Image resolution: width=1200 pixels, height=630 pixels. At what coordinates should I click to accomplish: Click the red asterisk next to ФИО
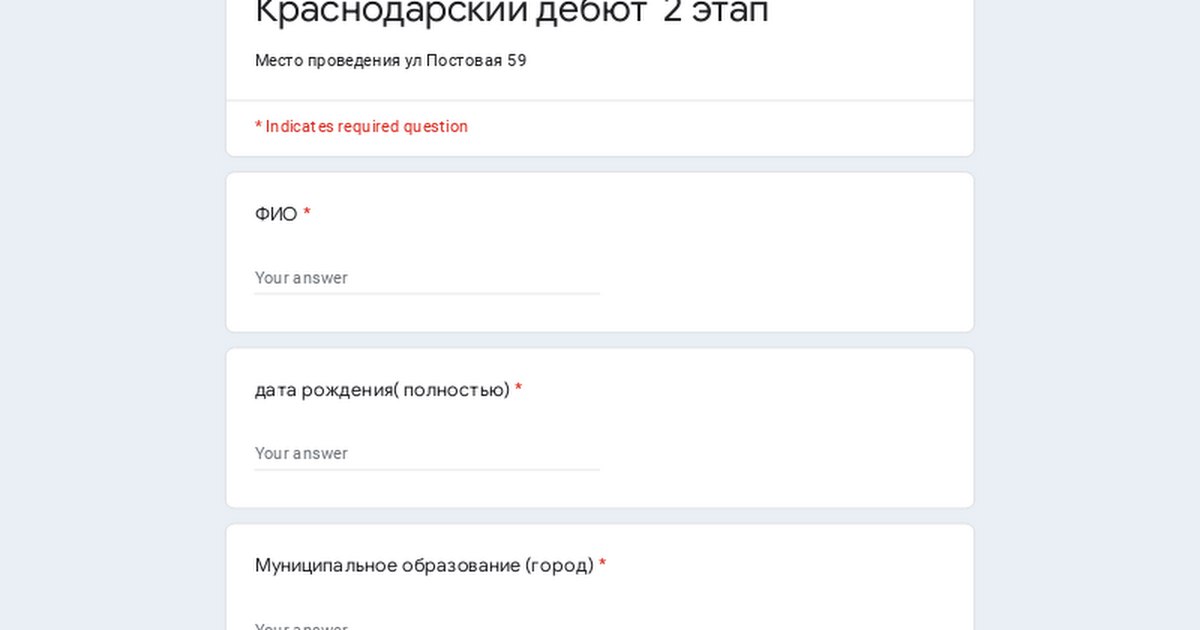point(306,213)
